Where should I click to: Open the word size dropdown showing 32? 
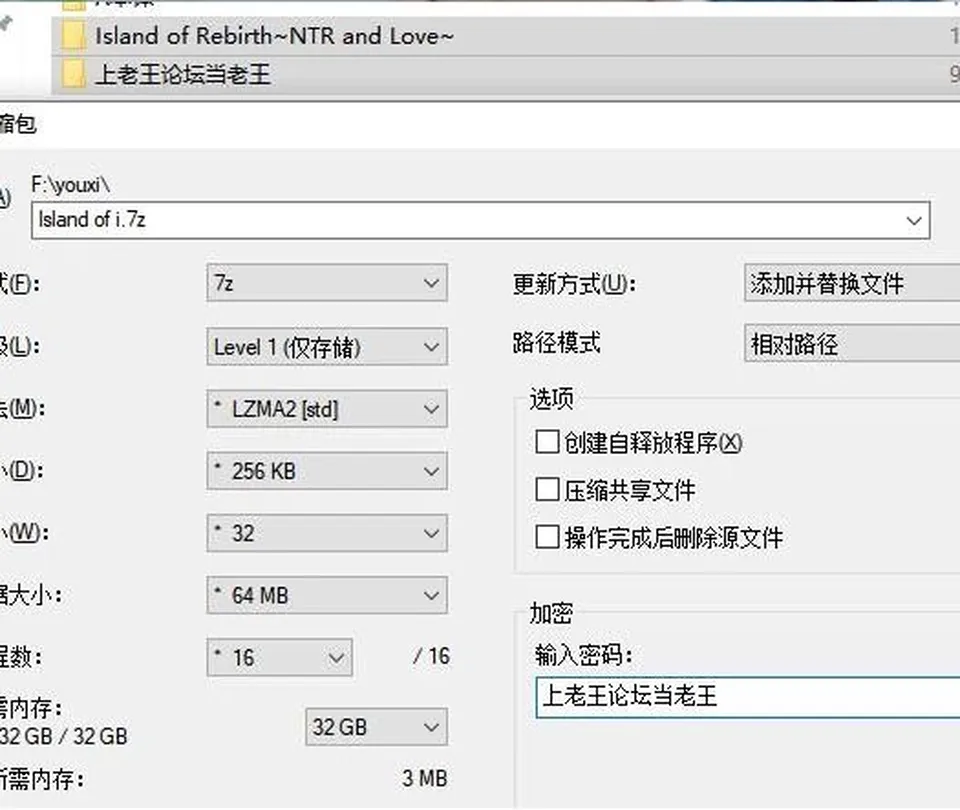coord(327,533)
